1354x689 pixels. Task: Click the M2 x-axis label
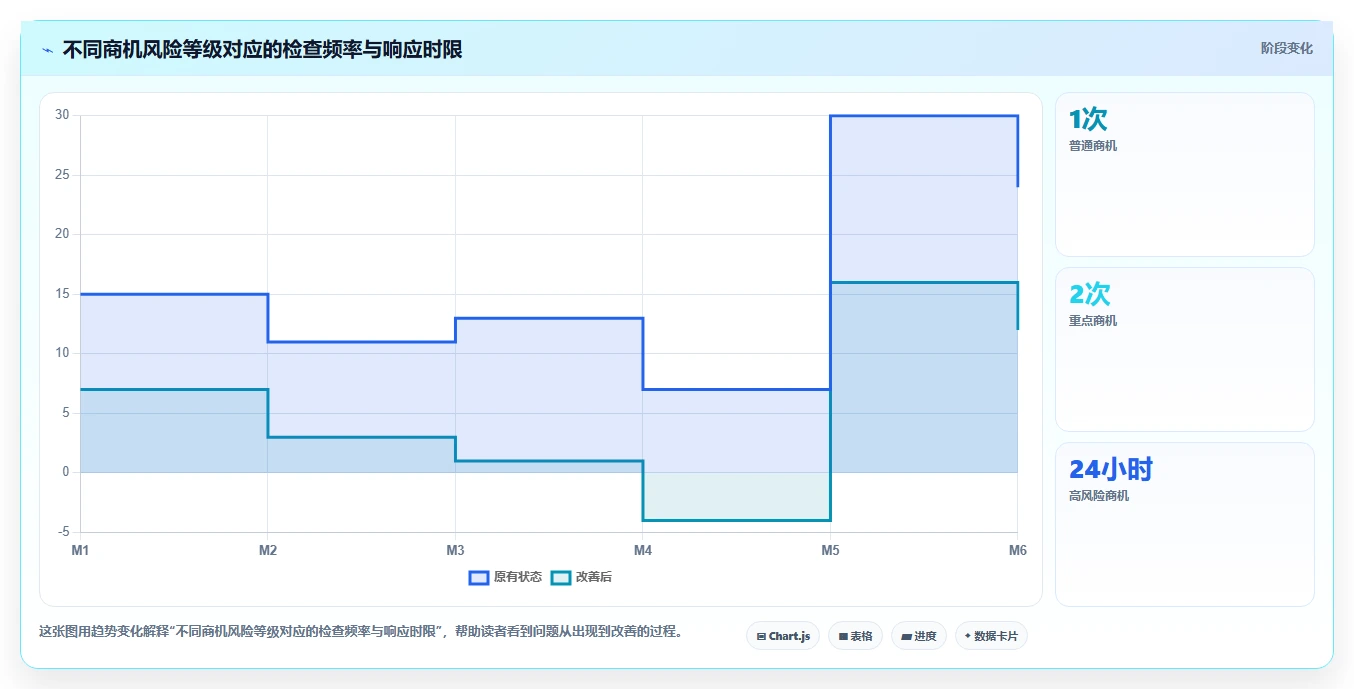(x=268, y=550)
